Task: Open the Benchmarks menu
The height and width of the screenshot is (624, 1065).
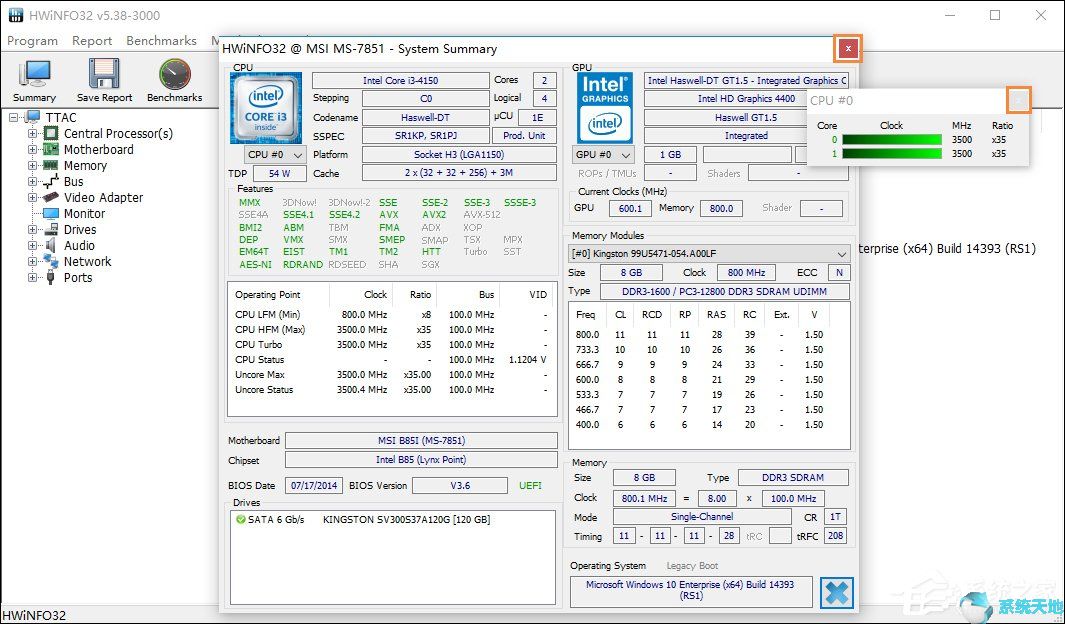Action: click(x=161, y=41)
